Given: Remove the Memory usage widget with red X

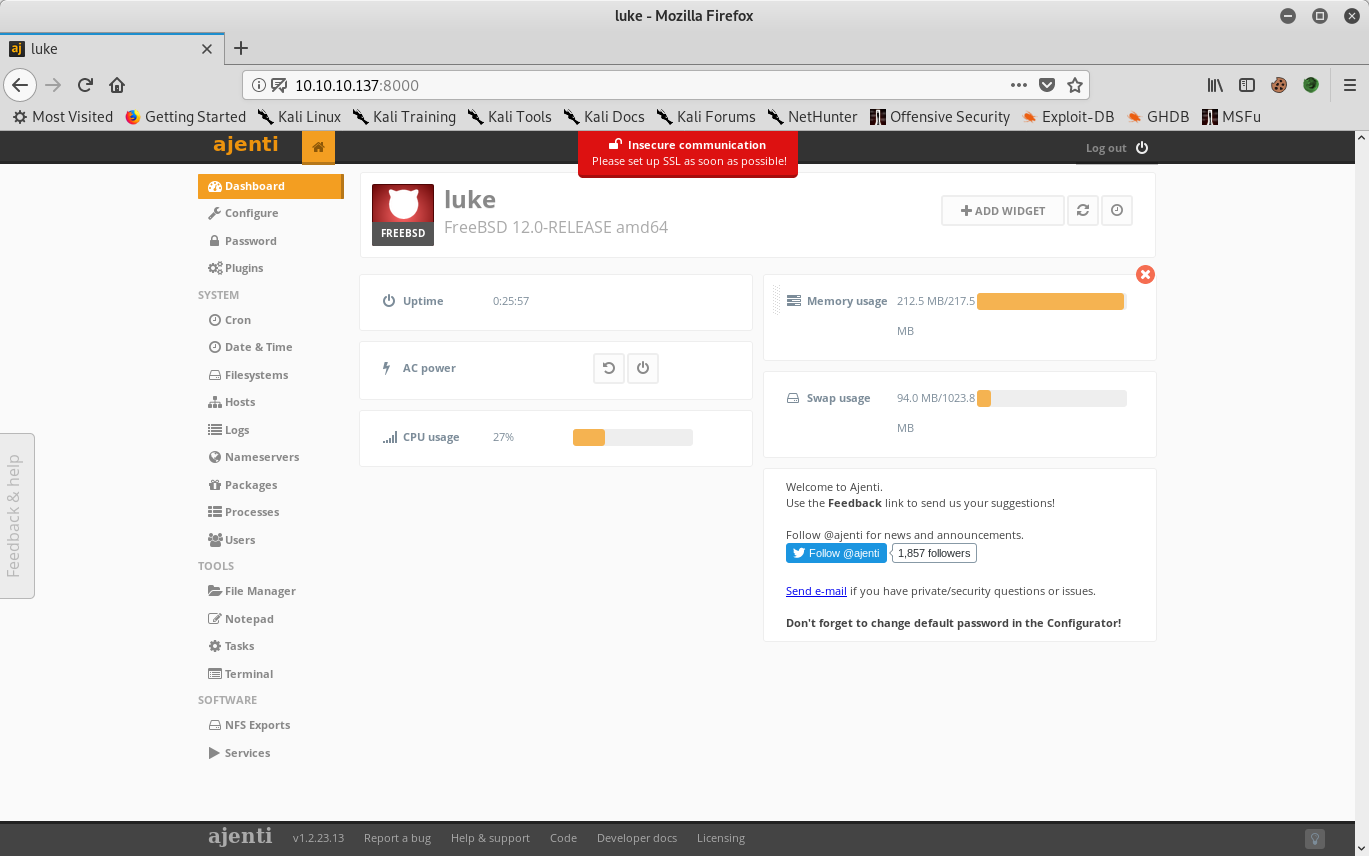Looking at the screenshot, I should point(1145,274).
